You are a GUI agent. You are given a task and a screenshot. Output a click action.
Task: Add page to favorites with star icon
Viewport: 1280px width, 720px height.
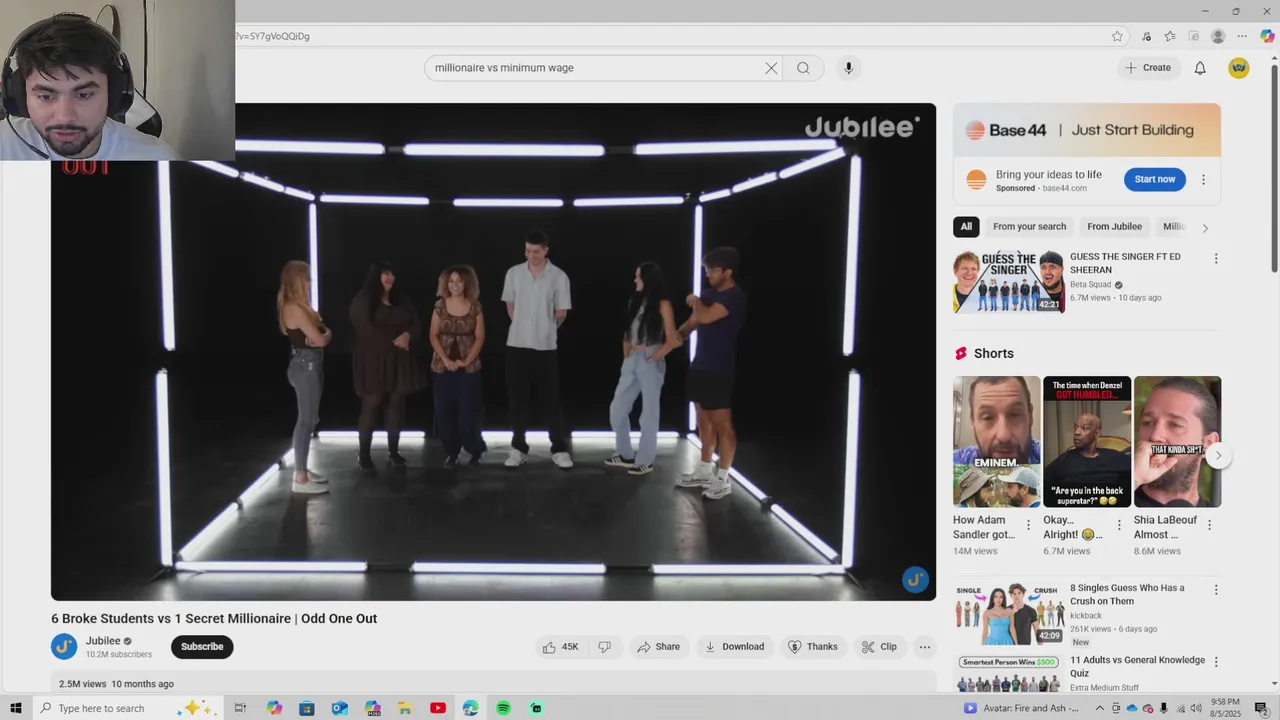[x=1117, y=36]
